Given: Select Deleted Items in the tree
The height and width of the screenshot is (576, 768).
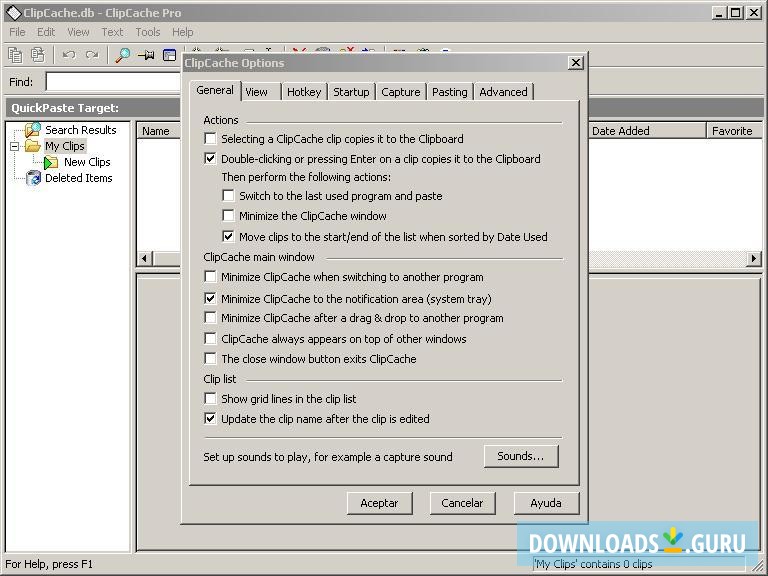Looking at the screenshot, I should click(x=79, y=178).
